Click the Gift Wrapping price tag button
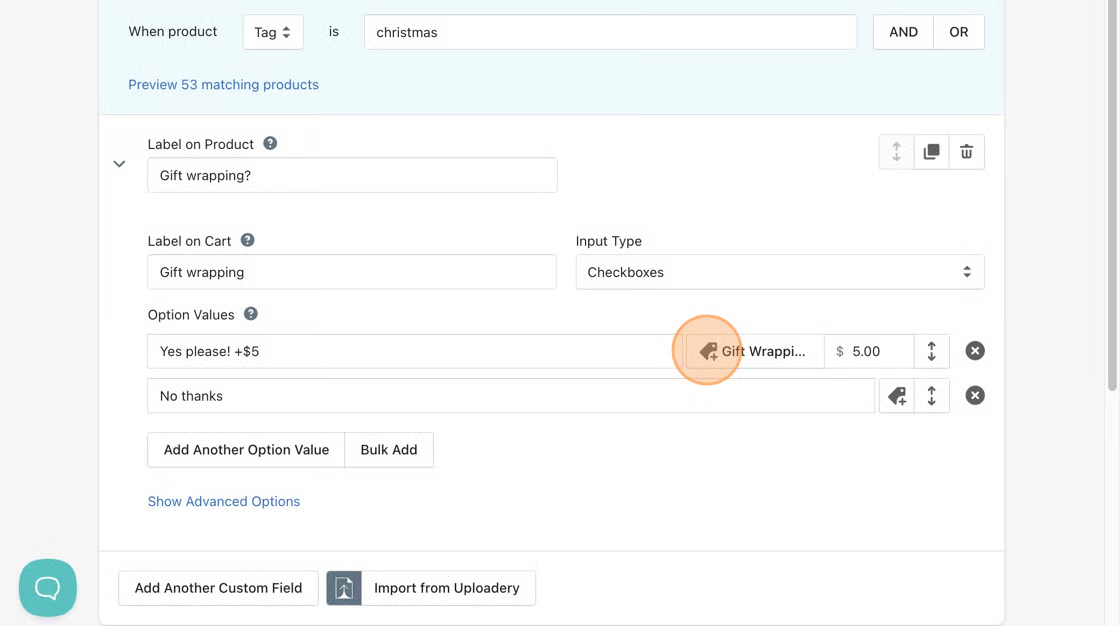Screen dimensions: 1120x626 pos(755,351)
